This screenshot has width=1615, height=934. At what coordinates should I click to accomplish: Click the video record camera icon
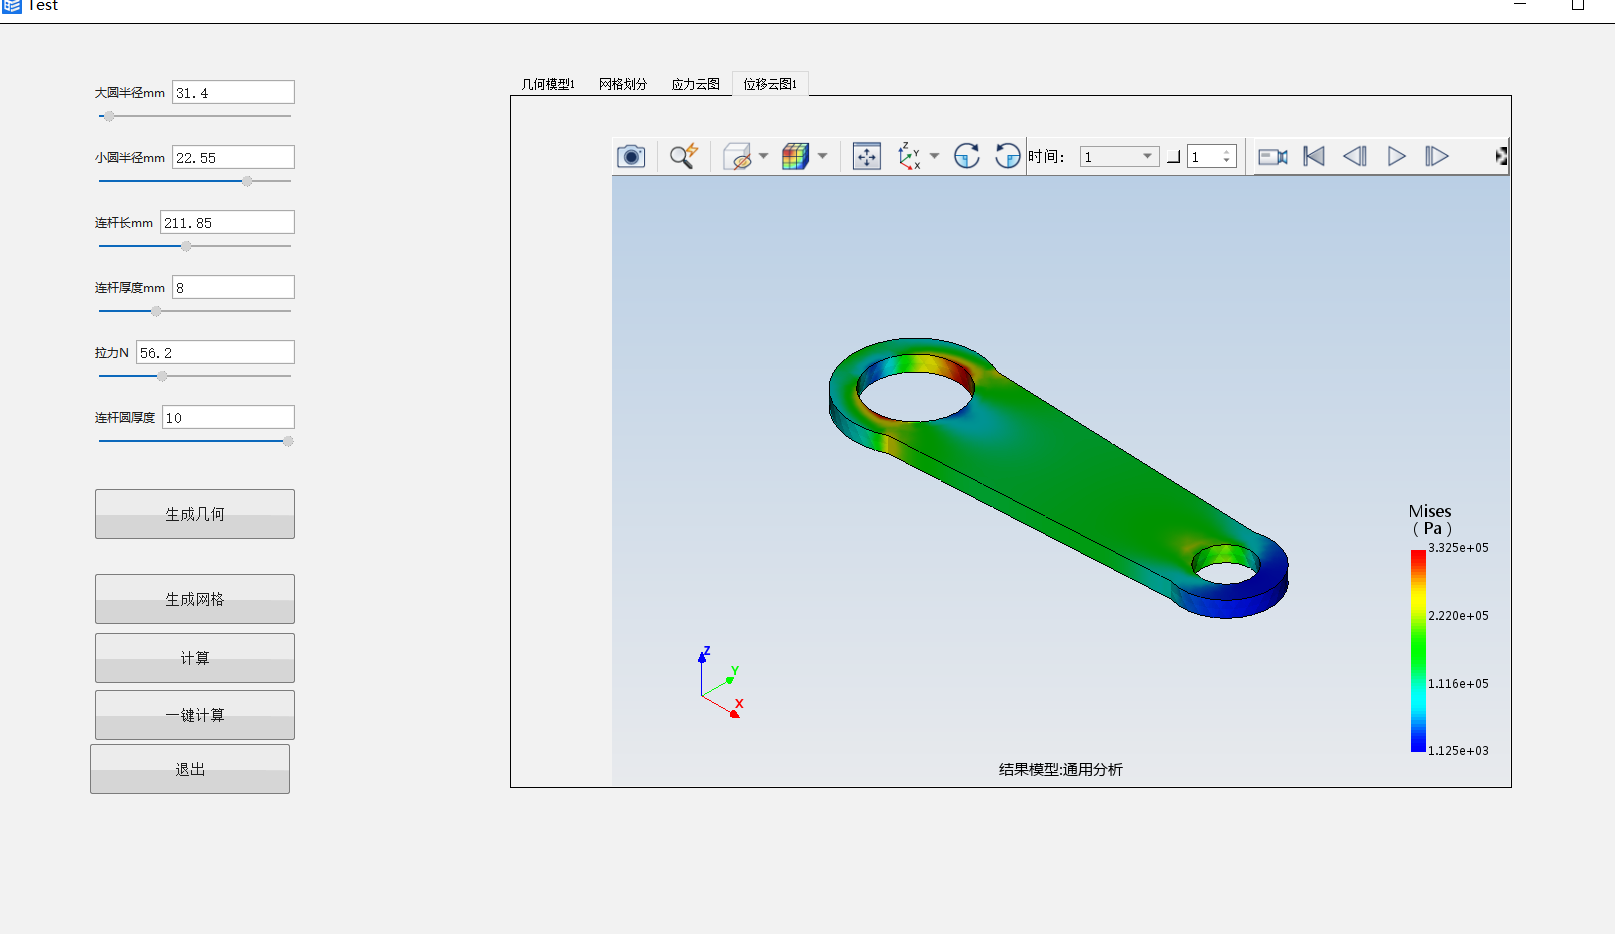[x=1272, y=156]
